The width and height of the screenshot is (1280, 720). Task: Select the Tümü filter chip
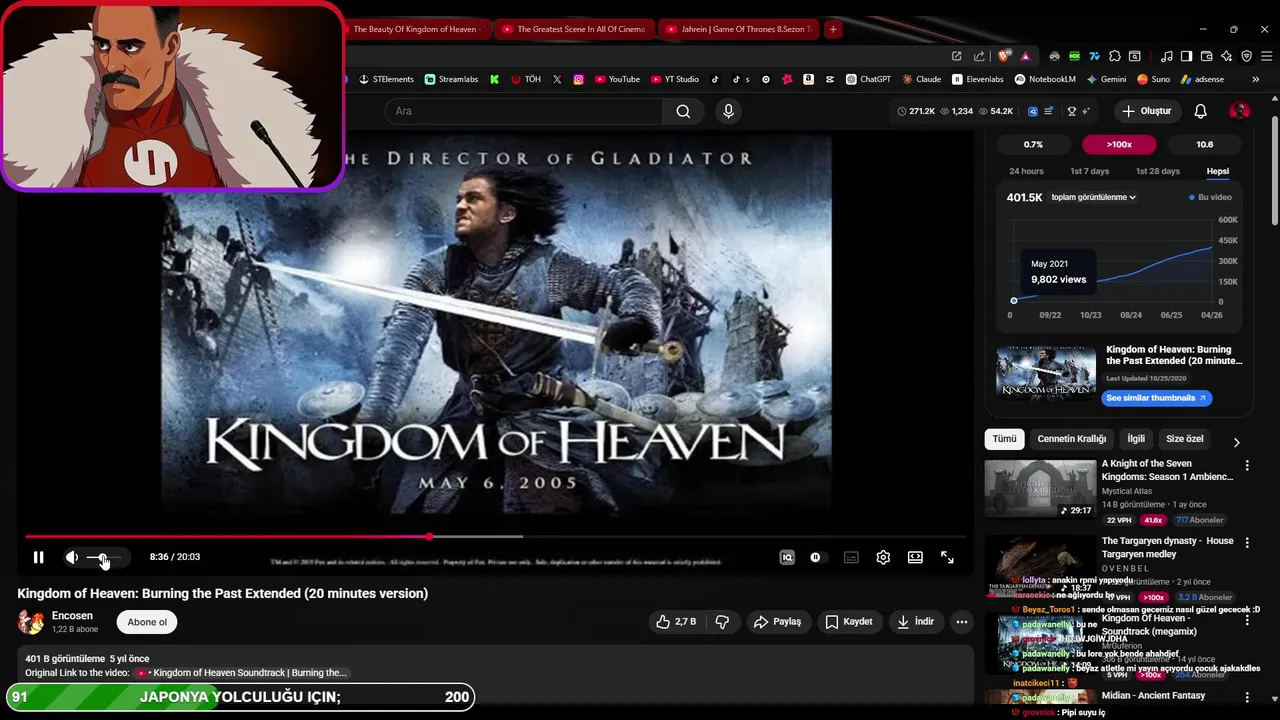(1004, 439)
